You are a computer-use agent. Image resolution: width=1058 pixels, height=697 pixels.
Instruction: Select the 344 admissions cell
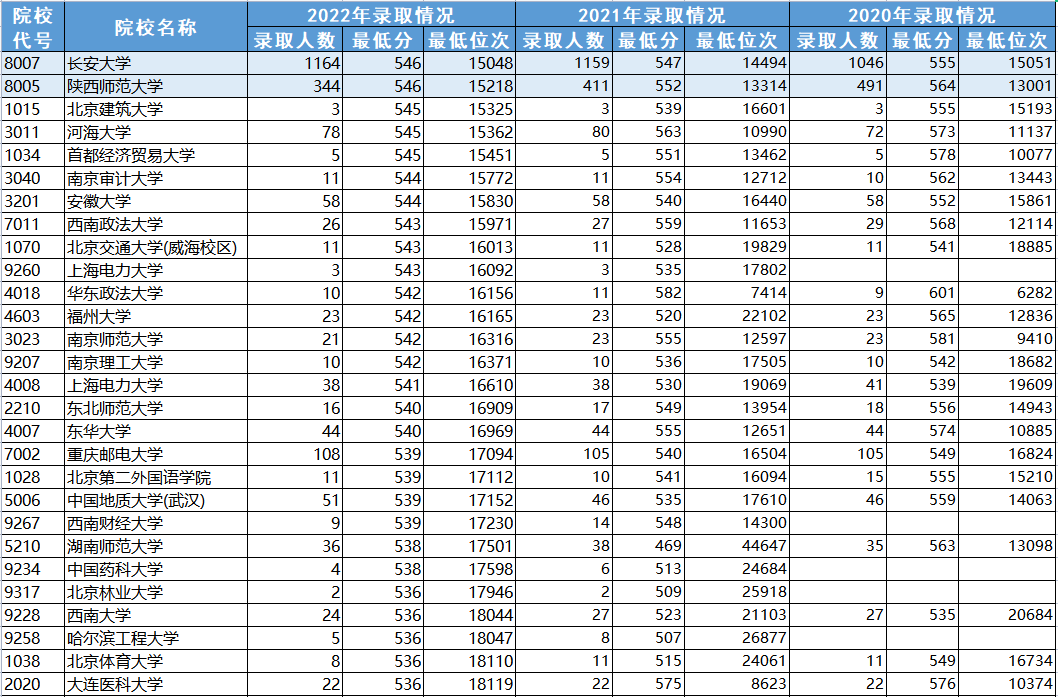coord(296,87)
